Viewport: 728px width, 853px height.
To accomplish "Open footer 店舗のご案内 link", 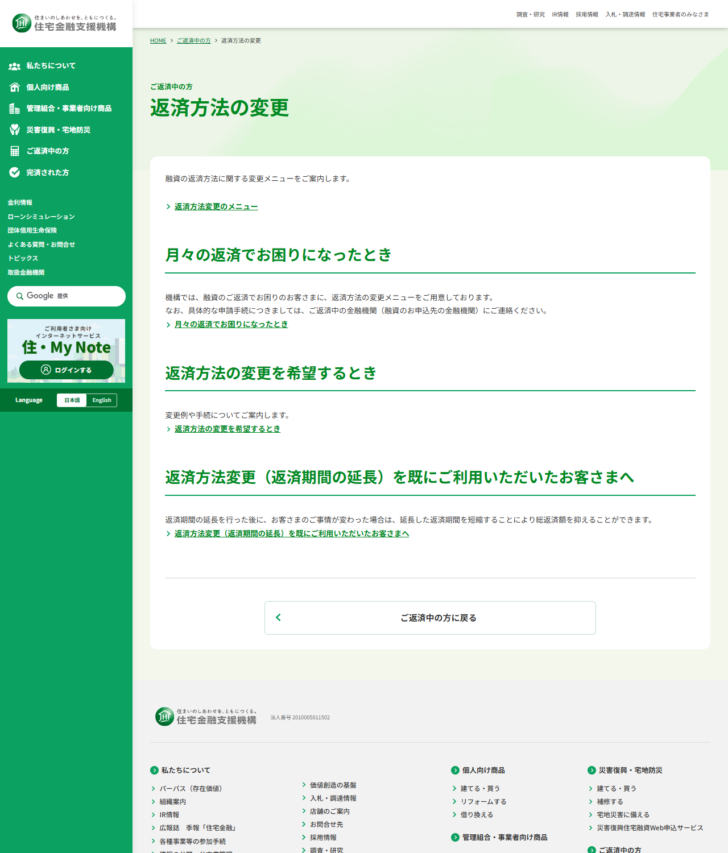I will pos(330,811).
